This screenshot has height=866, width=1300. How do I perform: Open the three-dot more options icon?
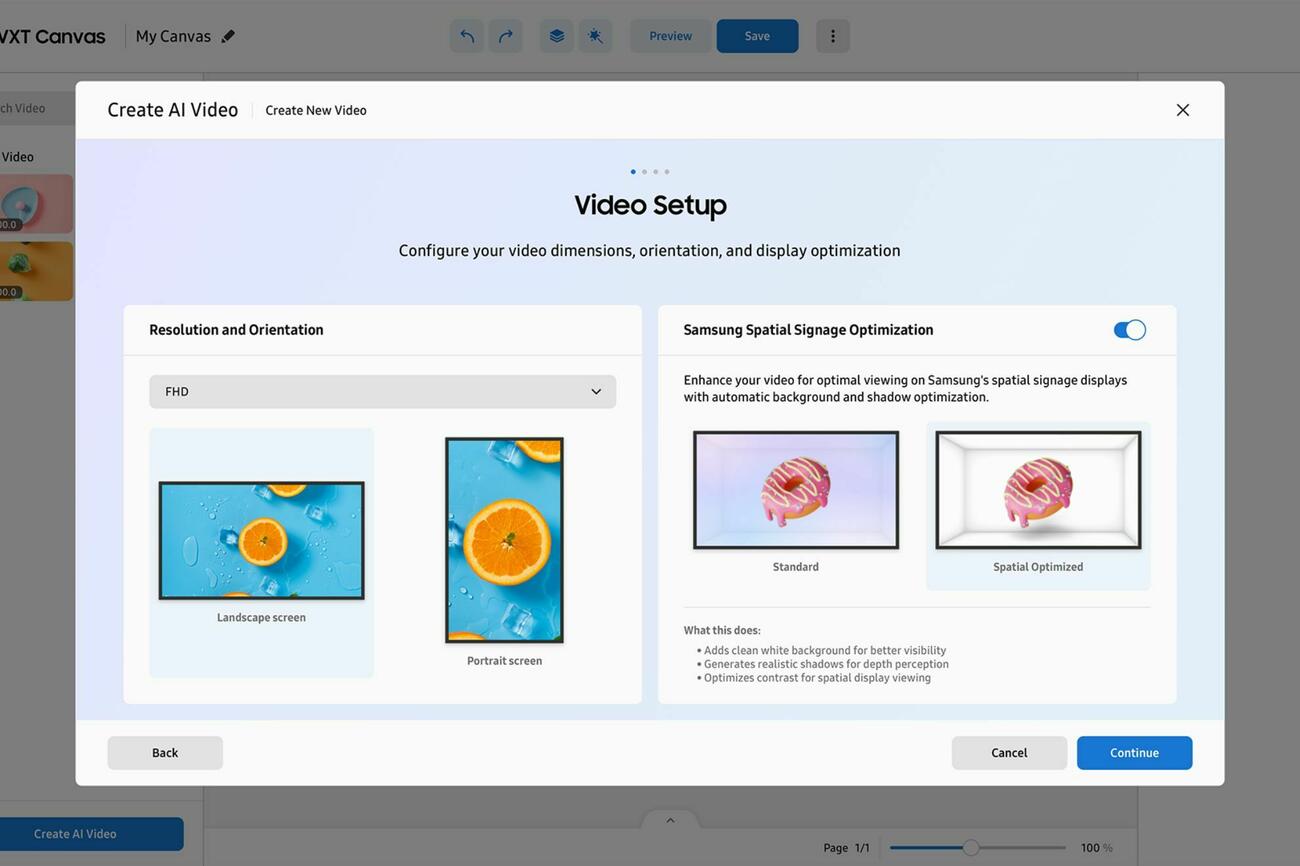click(x=832, y=35)
